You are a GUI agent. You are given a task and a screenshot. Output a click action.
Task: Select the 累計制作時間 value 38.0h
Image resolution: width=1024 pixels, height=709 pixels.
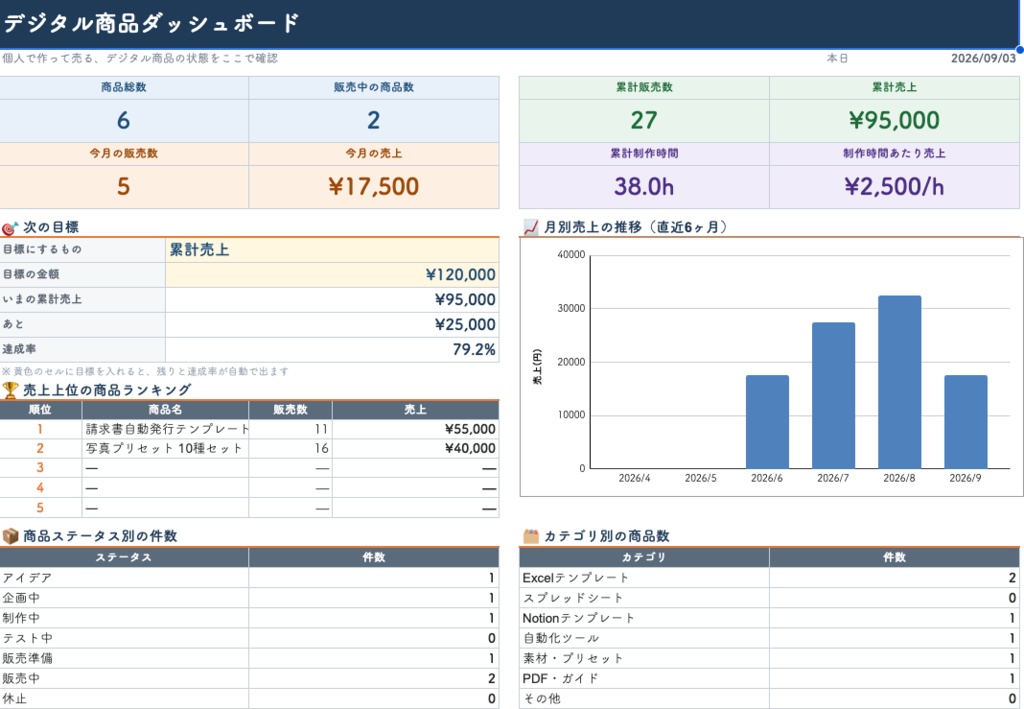(x=644, y=187)
